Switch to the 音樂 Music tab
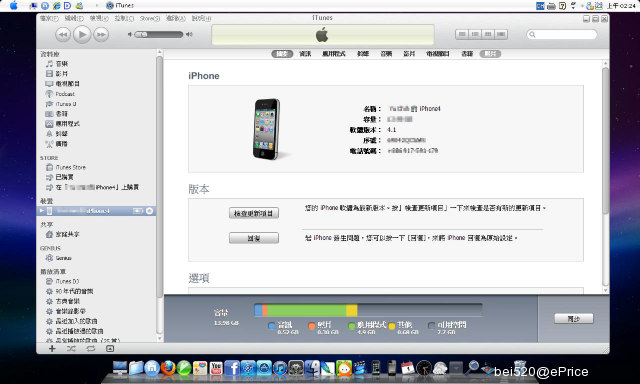Image resolution: width=640 pixels, height=384 pixels. [x=386, y=54]
